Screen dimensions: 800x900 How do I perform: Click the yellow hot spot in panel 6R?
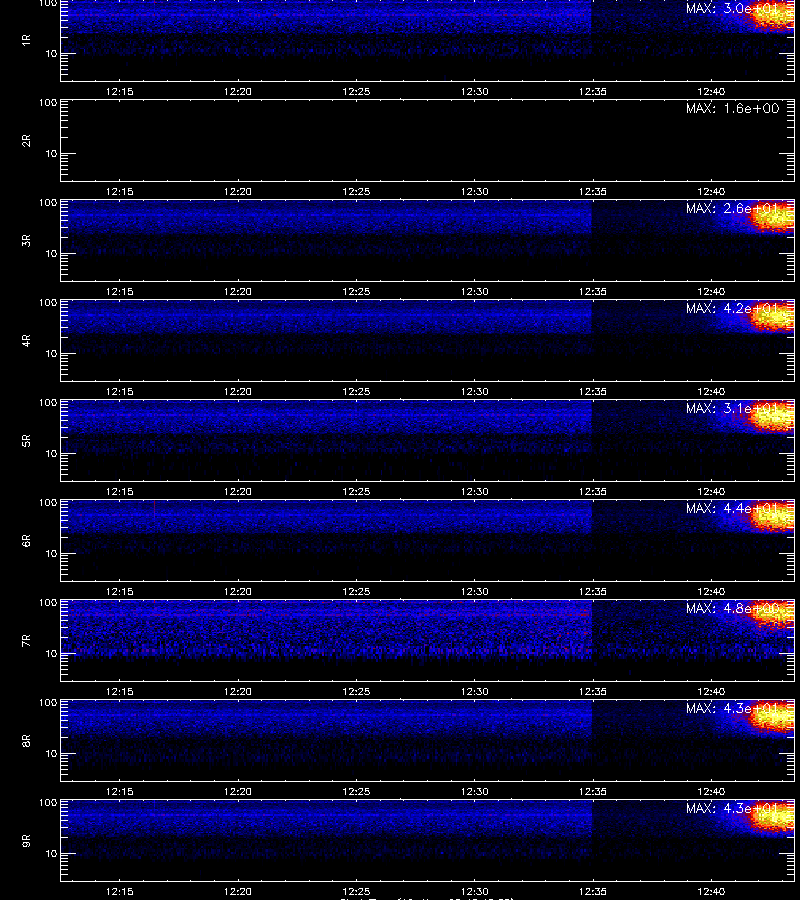pos(773,517)
